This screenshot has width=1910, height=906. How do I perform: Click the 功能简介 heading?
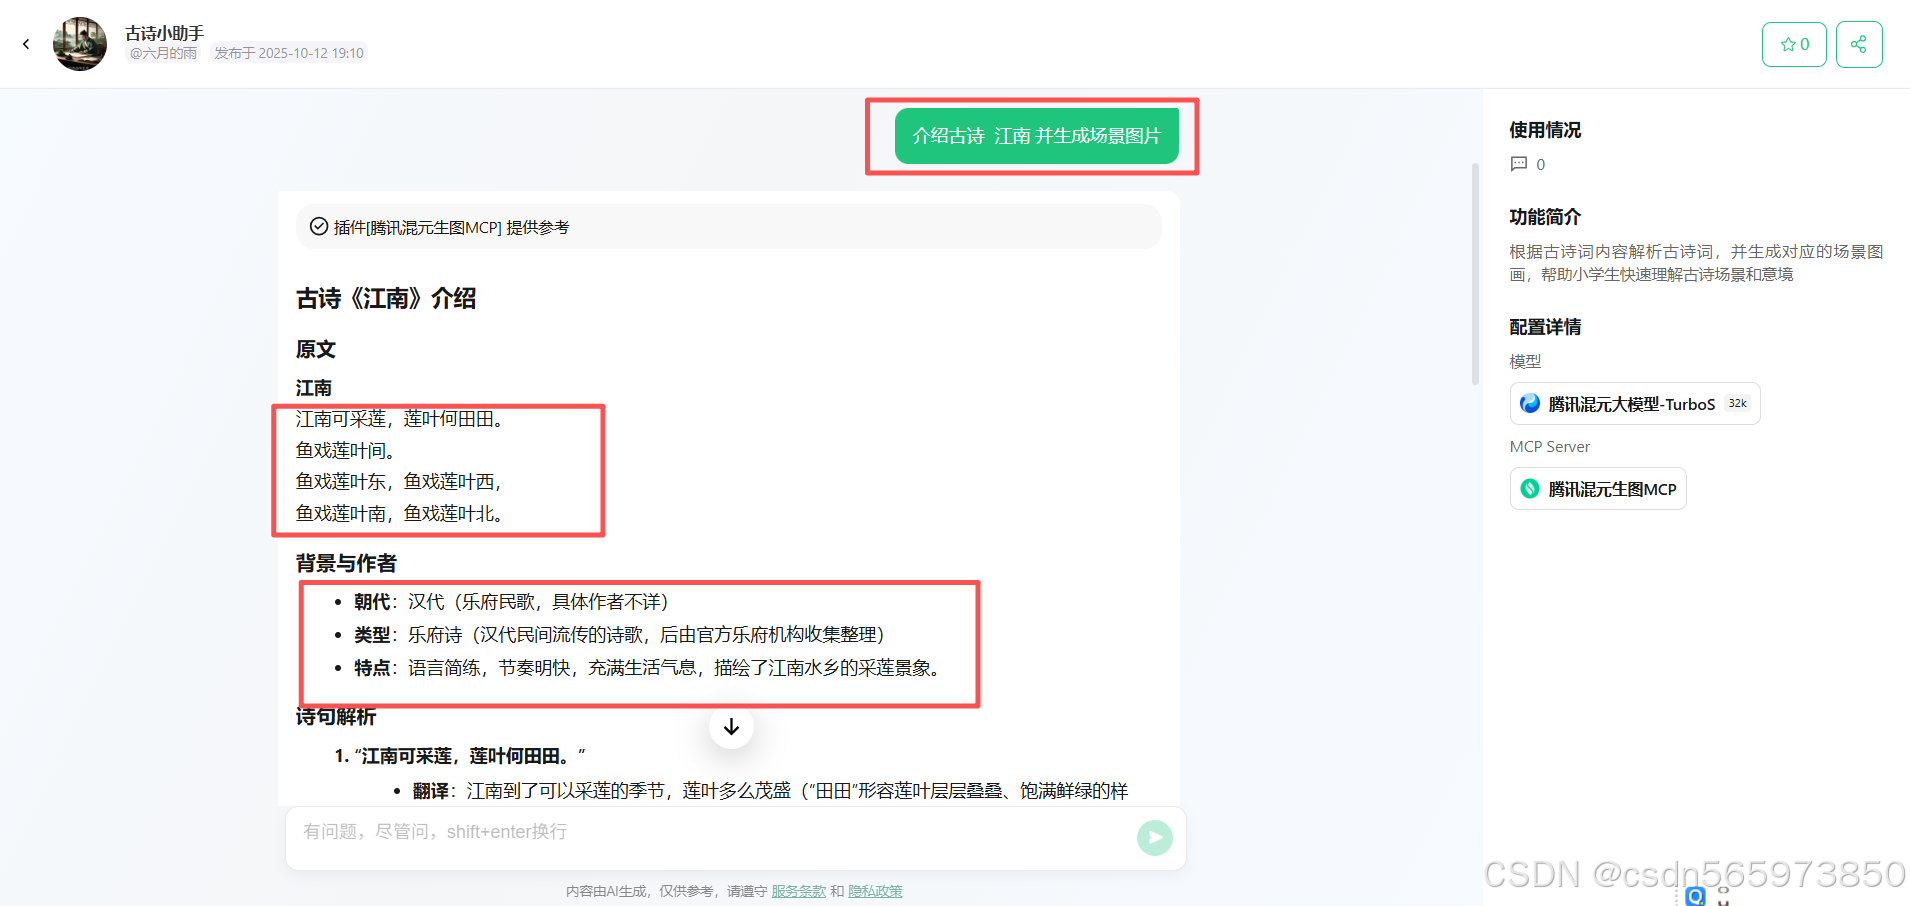(x=1545, y=217)
